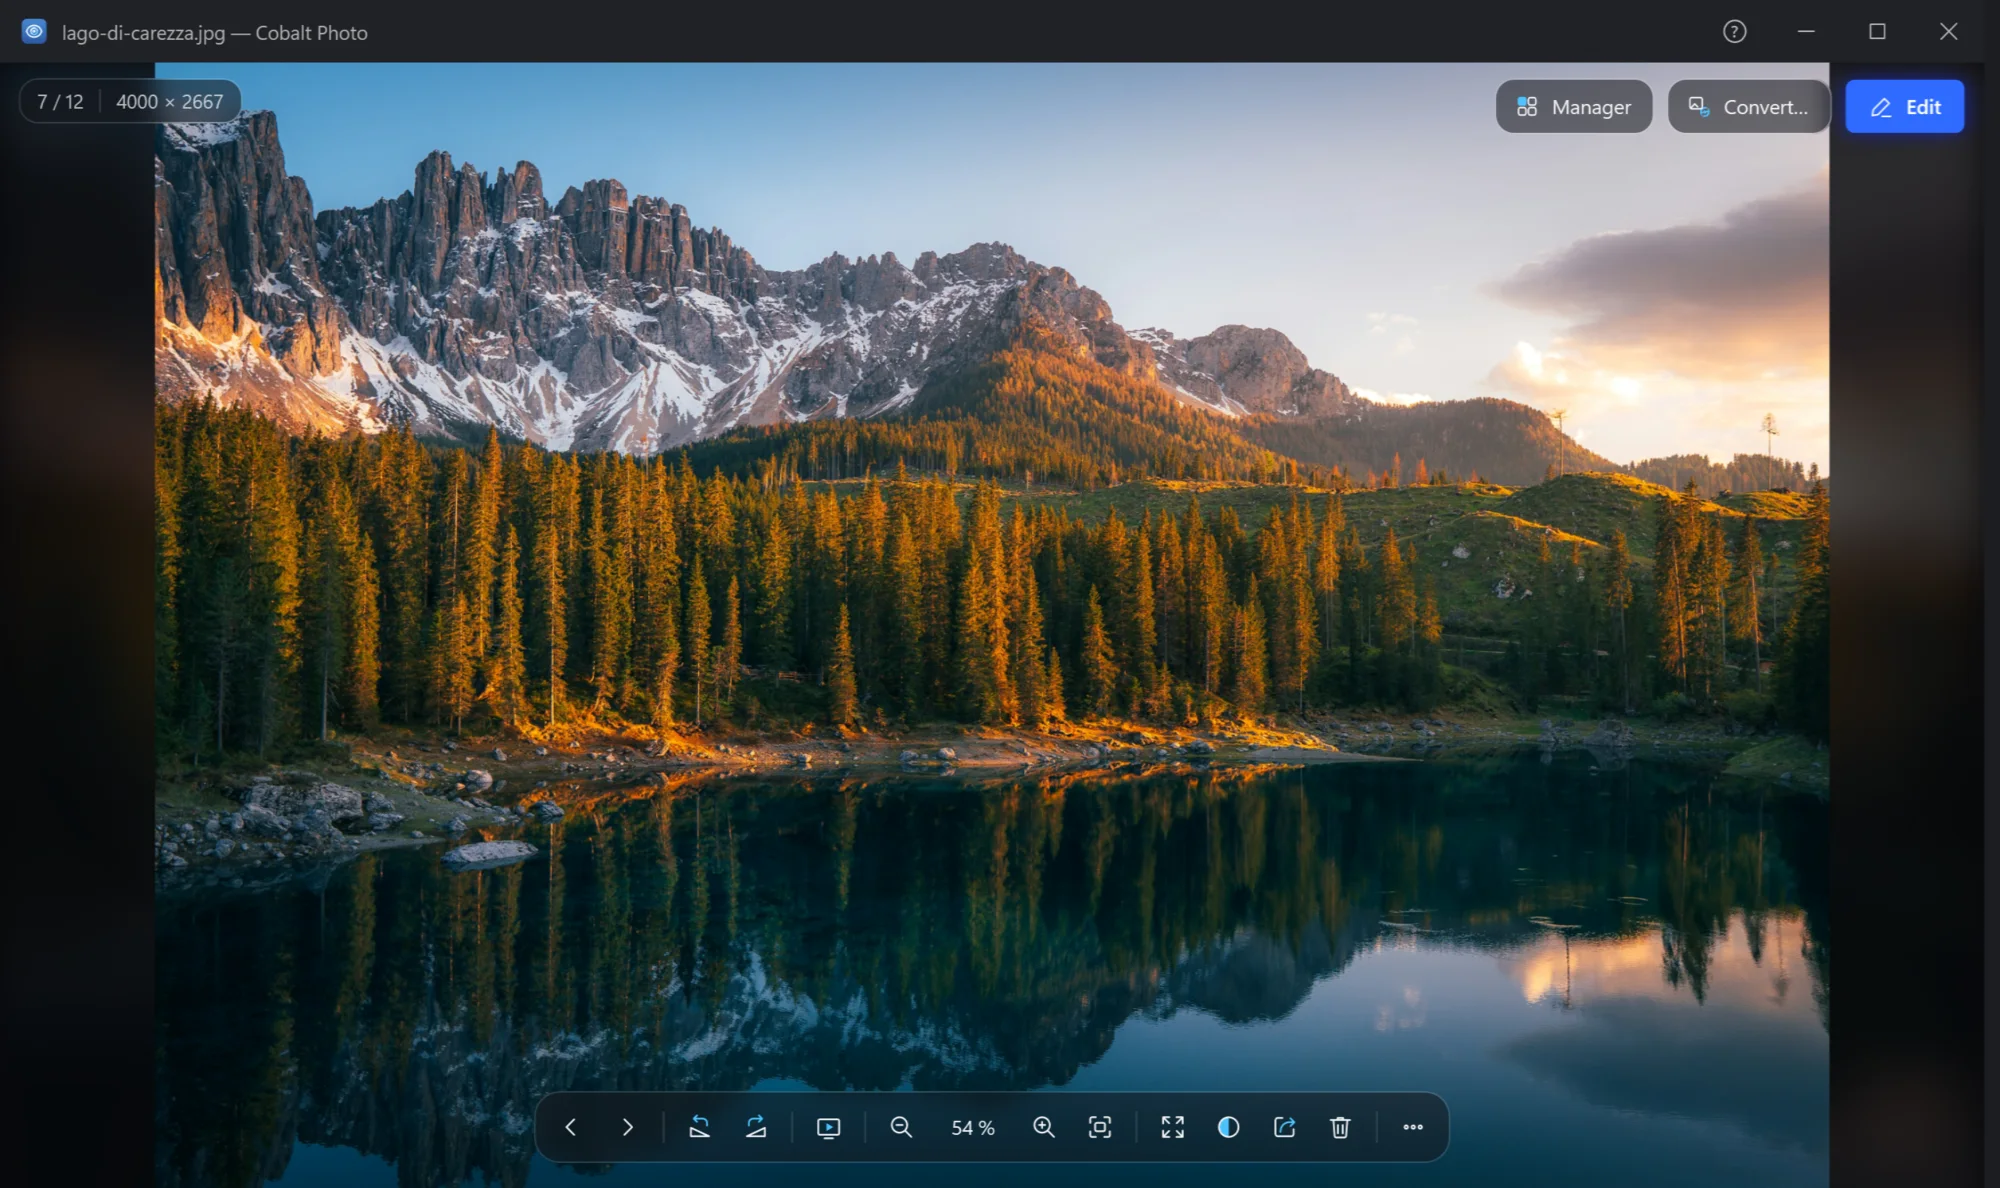The image size is (2000, 1188).
Task: Open the help question mark icon
Action: pyautogui.click(x=1735, y=32)
